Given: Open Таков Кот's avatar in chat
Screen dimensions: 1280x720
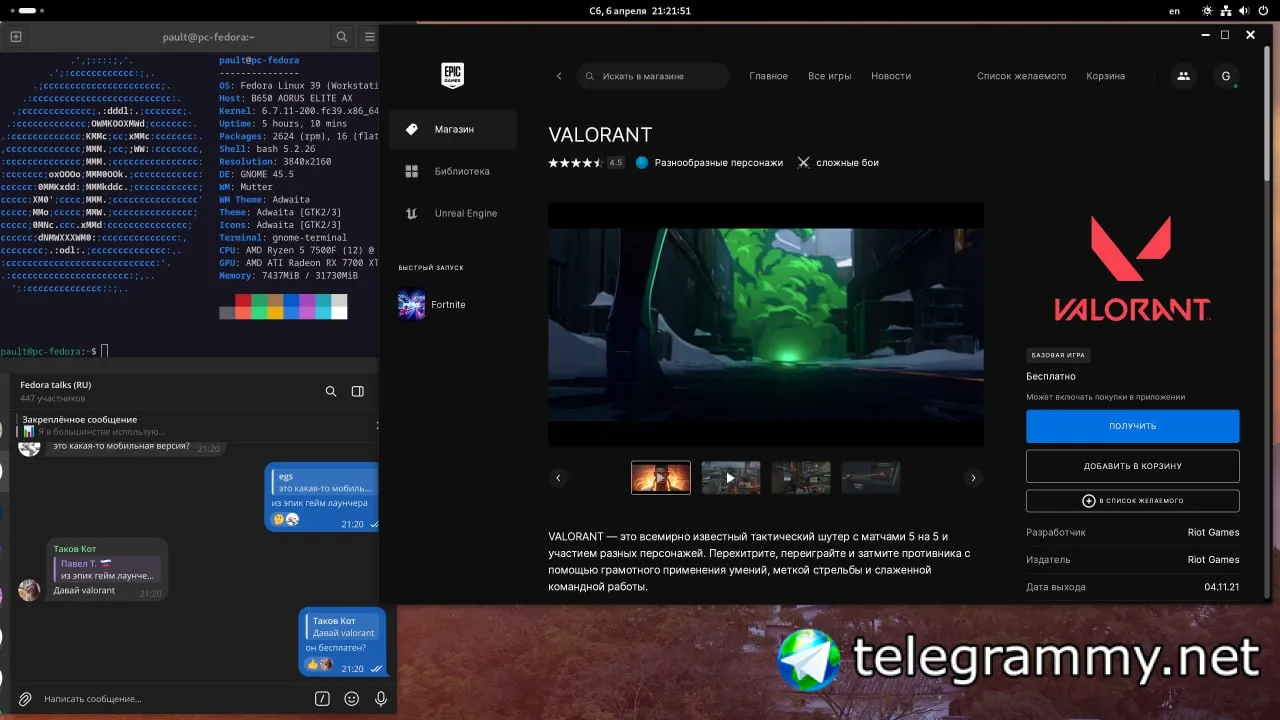Looking at the screenshot, I should 30,590.
